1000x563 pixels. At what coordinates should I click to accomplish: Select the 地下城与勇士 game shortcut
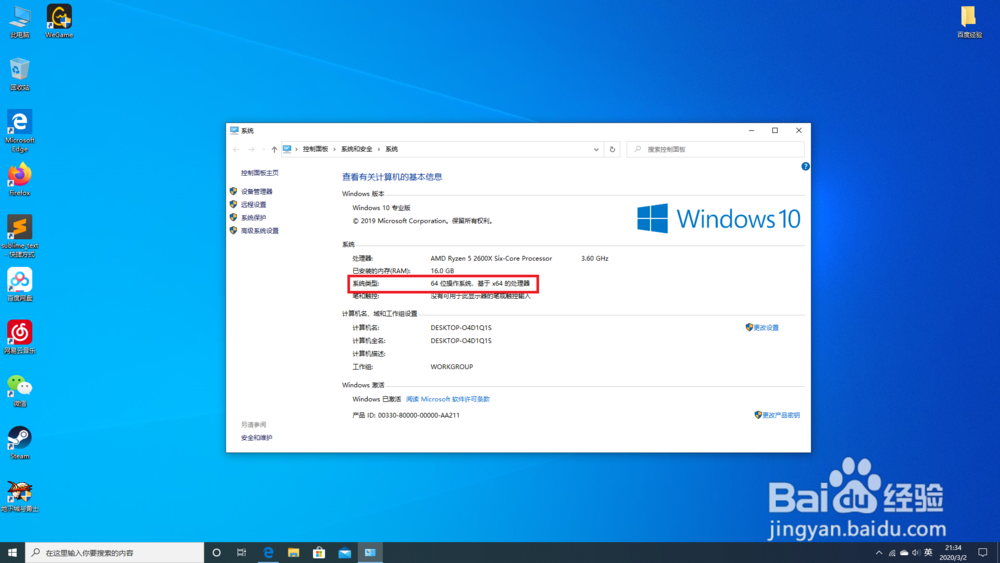pyautogui.click(x=20, y=496)
